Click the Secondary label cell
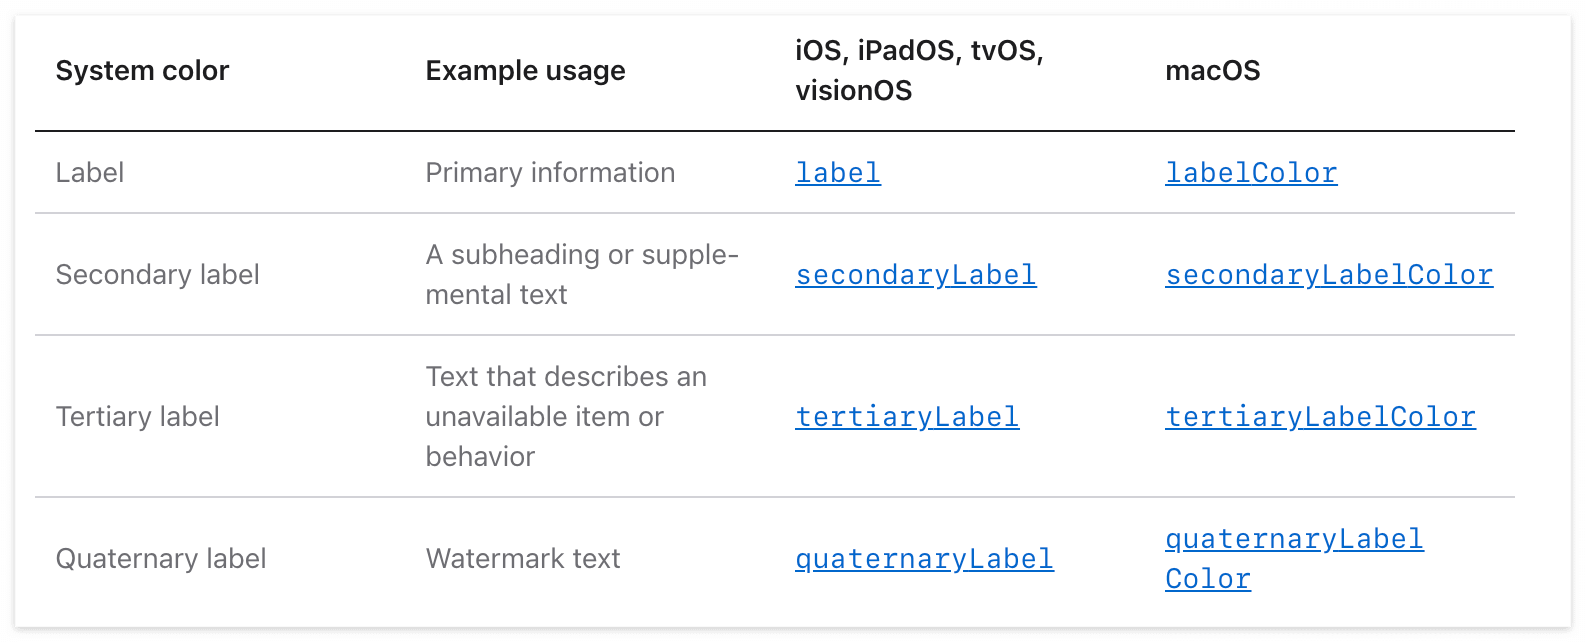1586x642 pixels. pyautogui.click(x=157, y=275)
